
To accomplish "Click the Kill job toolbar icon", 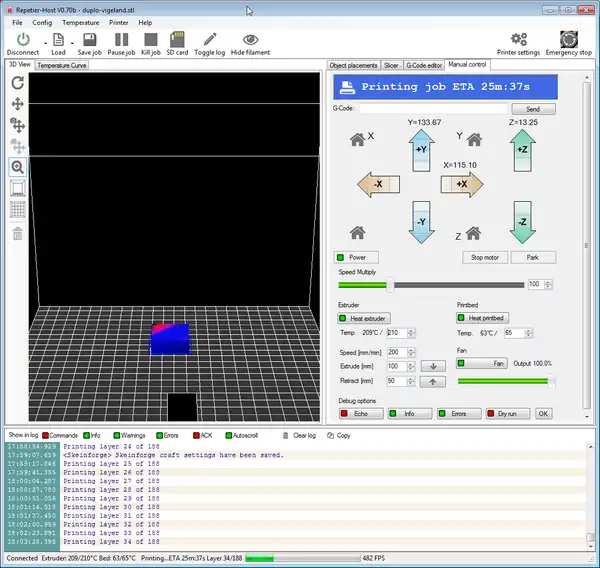I will (150, 42).
